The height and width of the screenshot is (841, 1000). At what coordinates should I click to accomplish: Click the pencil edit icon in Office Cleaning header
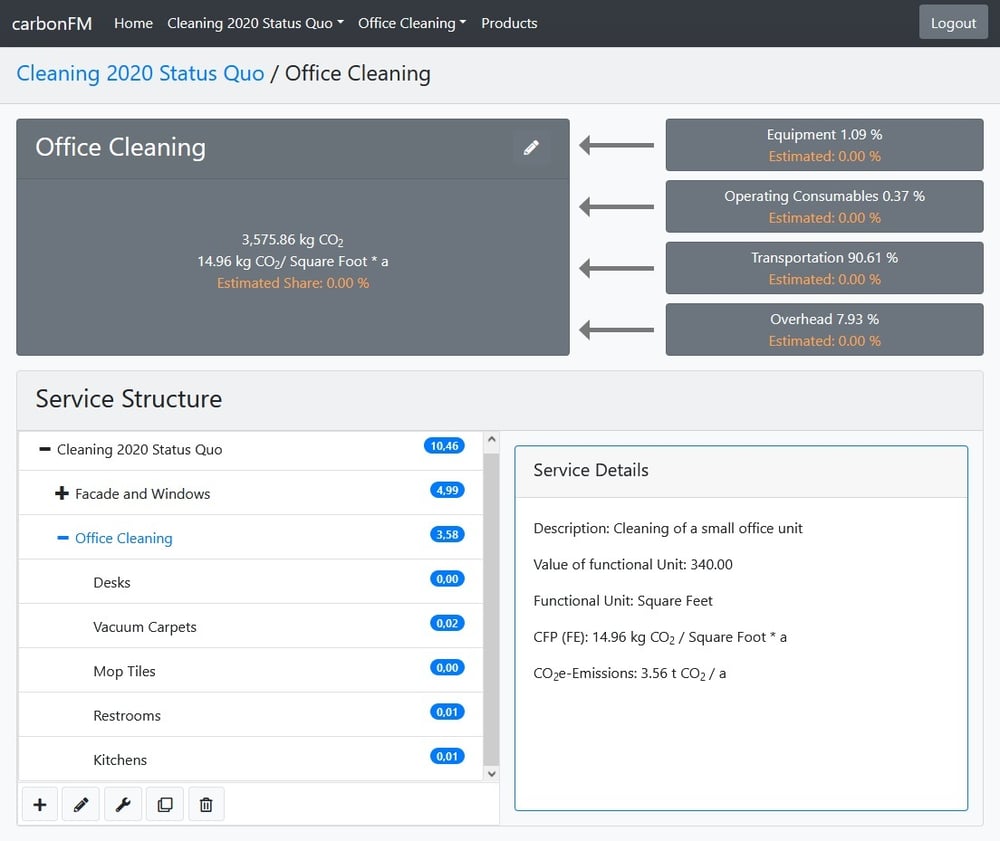531,148
